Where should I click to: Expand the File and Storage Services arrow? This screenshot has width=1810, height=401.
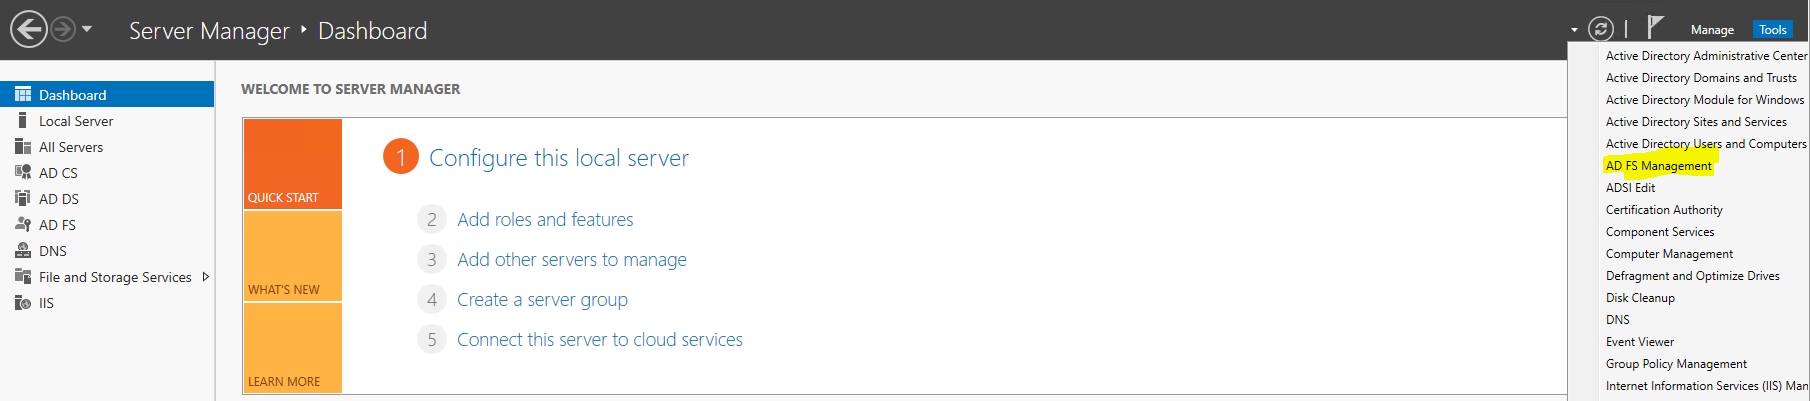pos(206,277)
